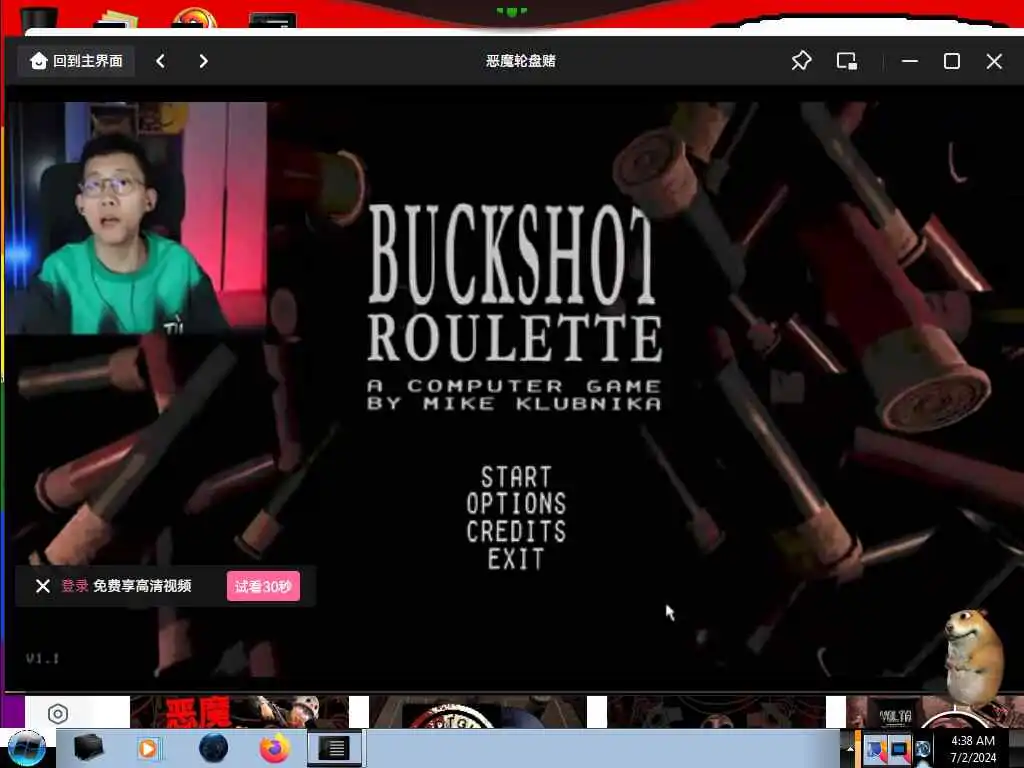Maximize the 恶魔轮盘赌 player window
Screen dimensions: 1024x768
[952, 61]
